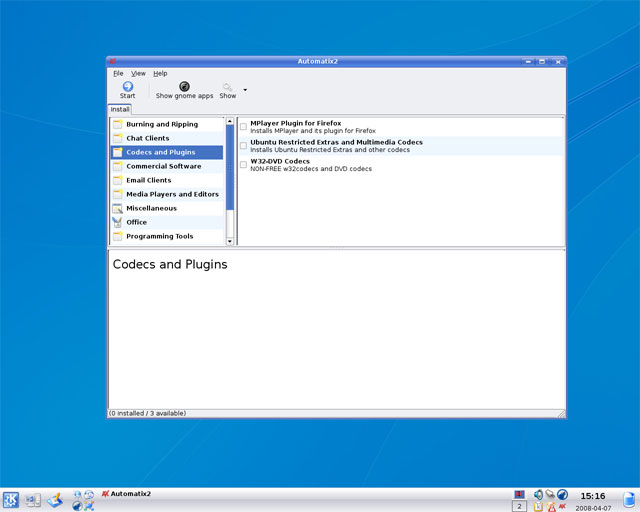Screen dimensions: 640x512
Task: Select the Miscellaneous category
Action: coord(167,208)
